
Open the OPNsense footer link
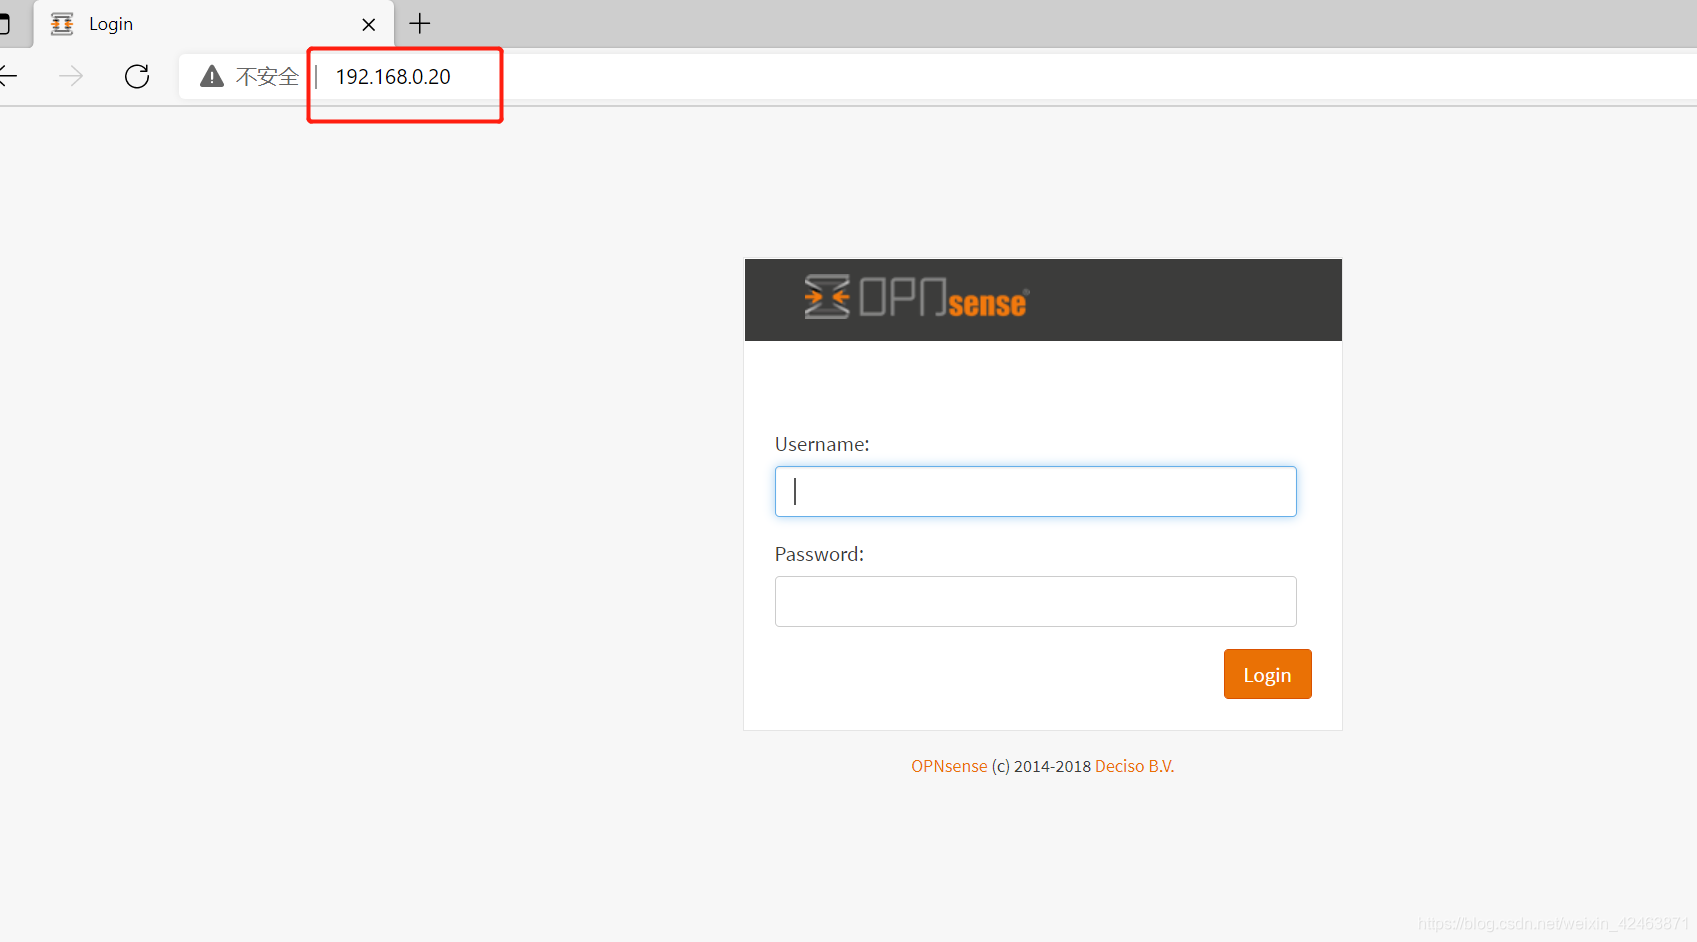949,766
